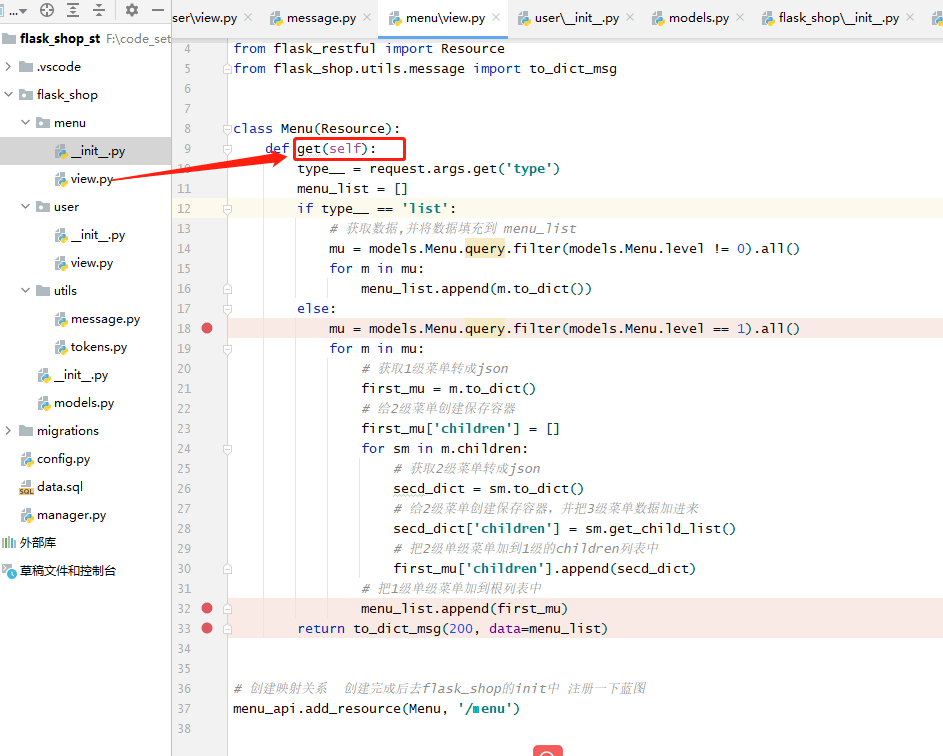Select tokens.py in utils folder
Image resolution: width=943 pixels, height=756 pixels.
click(x=85, y=346)
